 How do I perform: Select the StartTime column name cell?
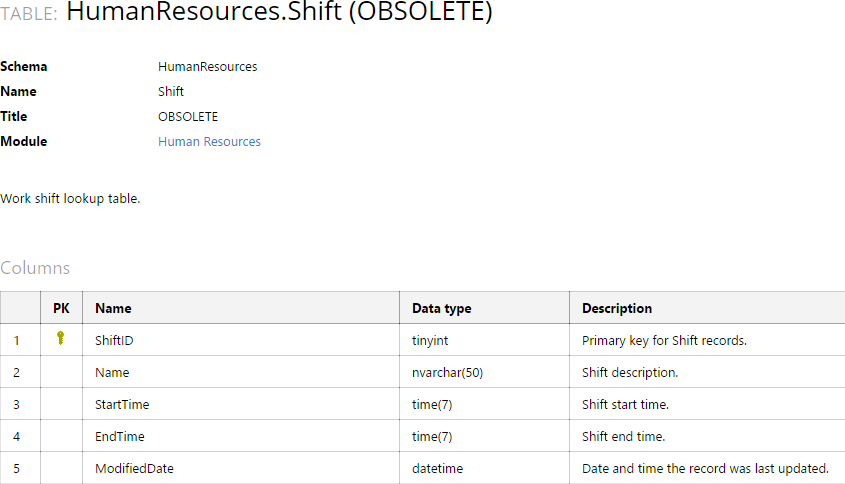(x=122, y=404)
